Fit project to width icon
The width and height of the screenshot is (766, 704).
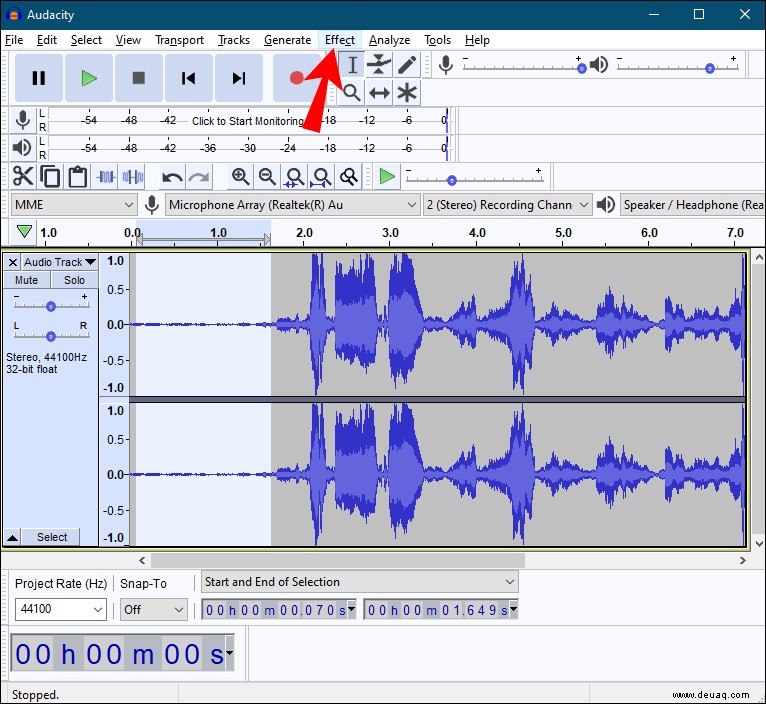point(321,176)
